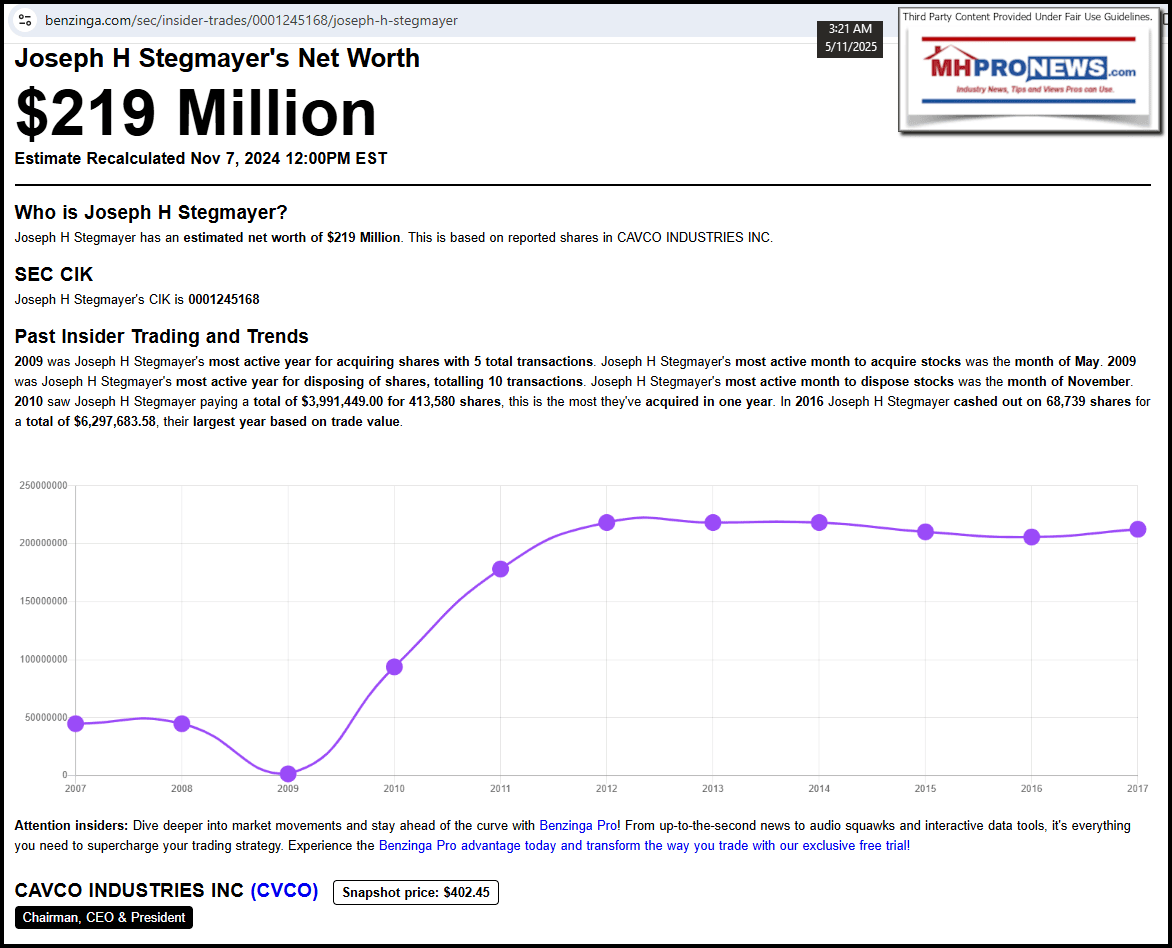Viewport: 1172px width, 948px height.
Task: Select the 2012 data point on chart
Action: (606, 522)
